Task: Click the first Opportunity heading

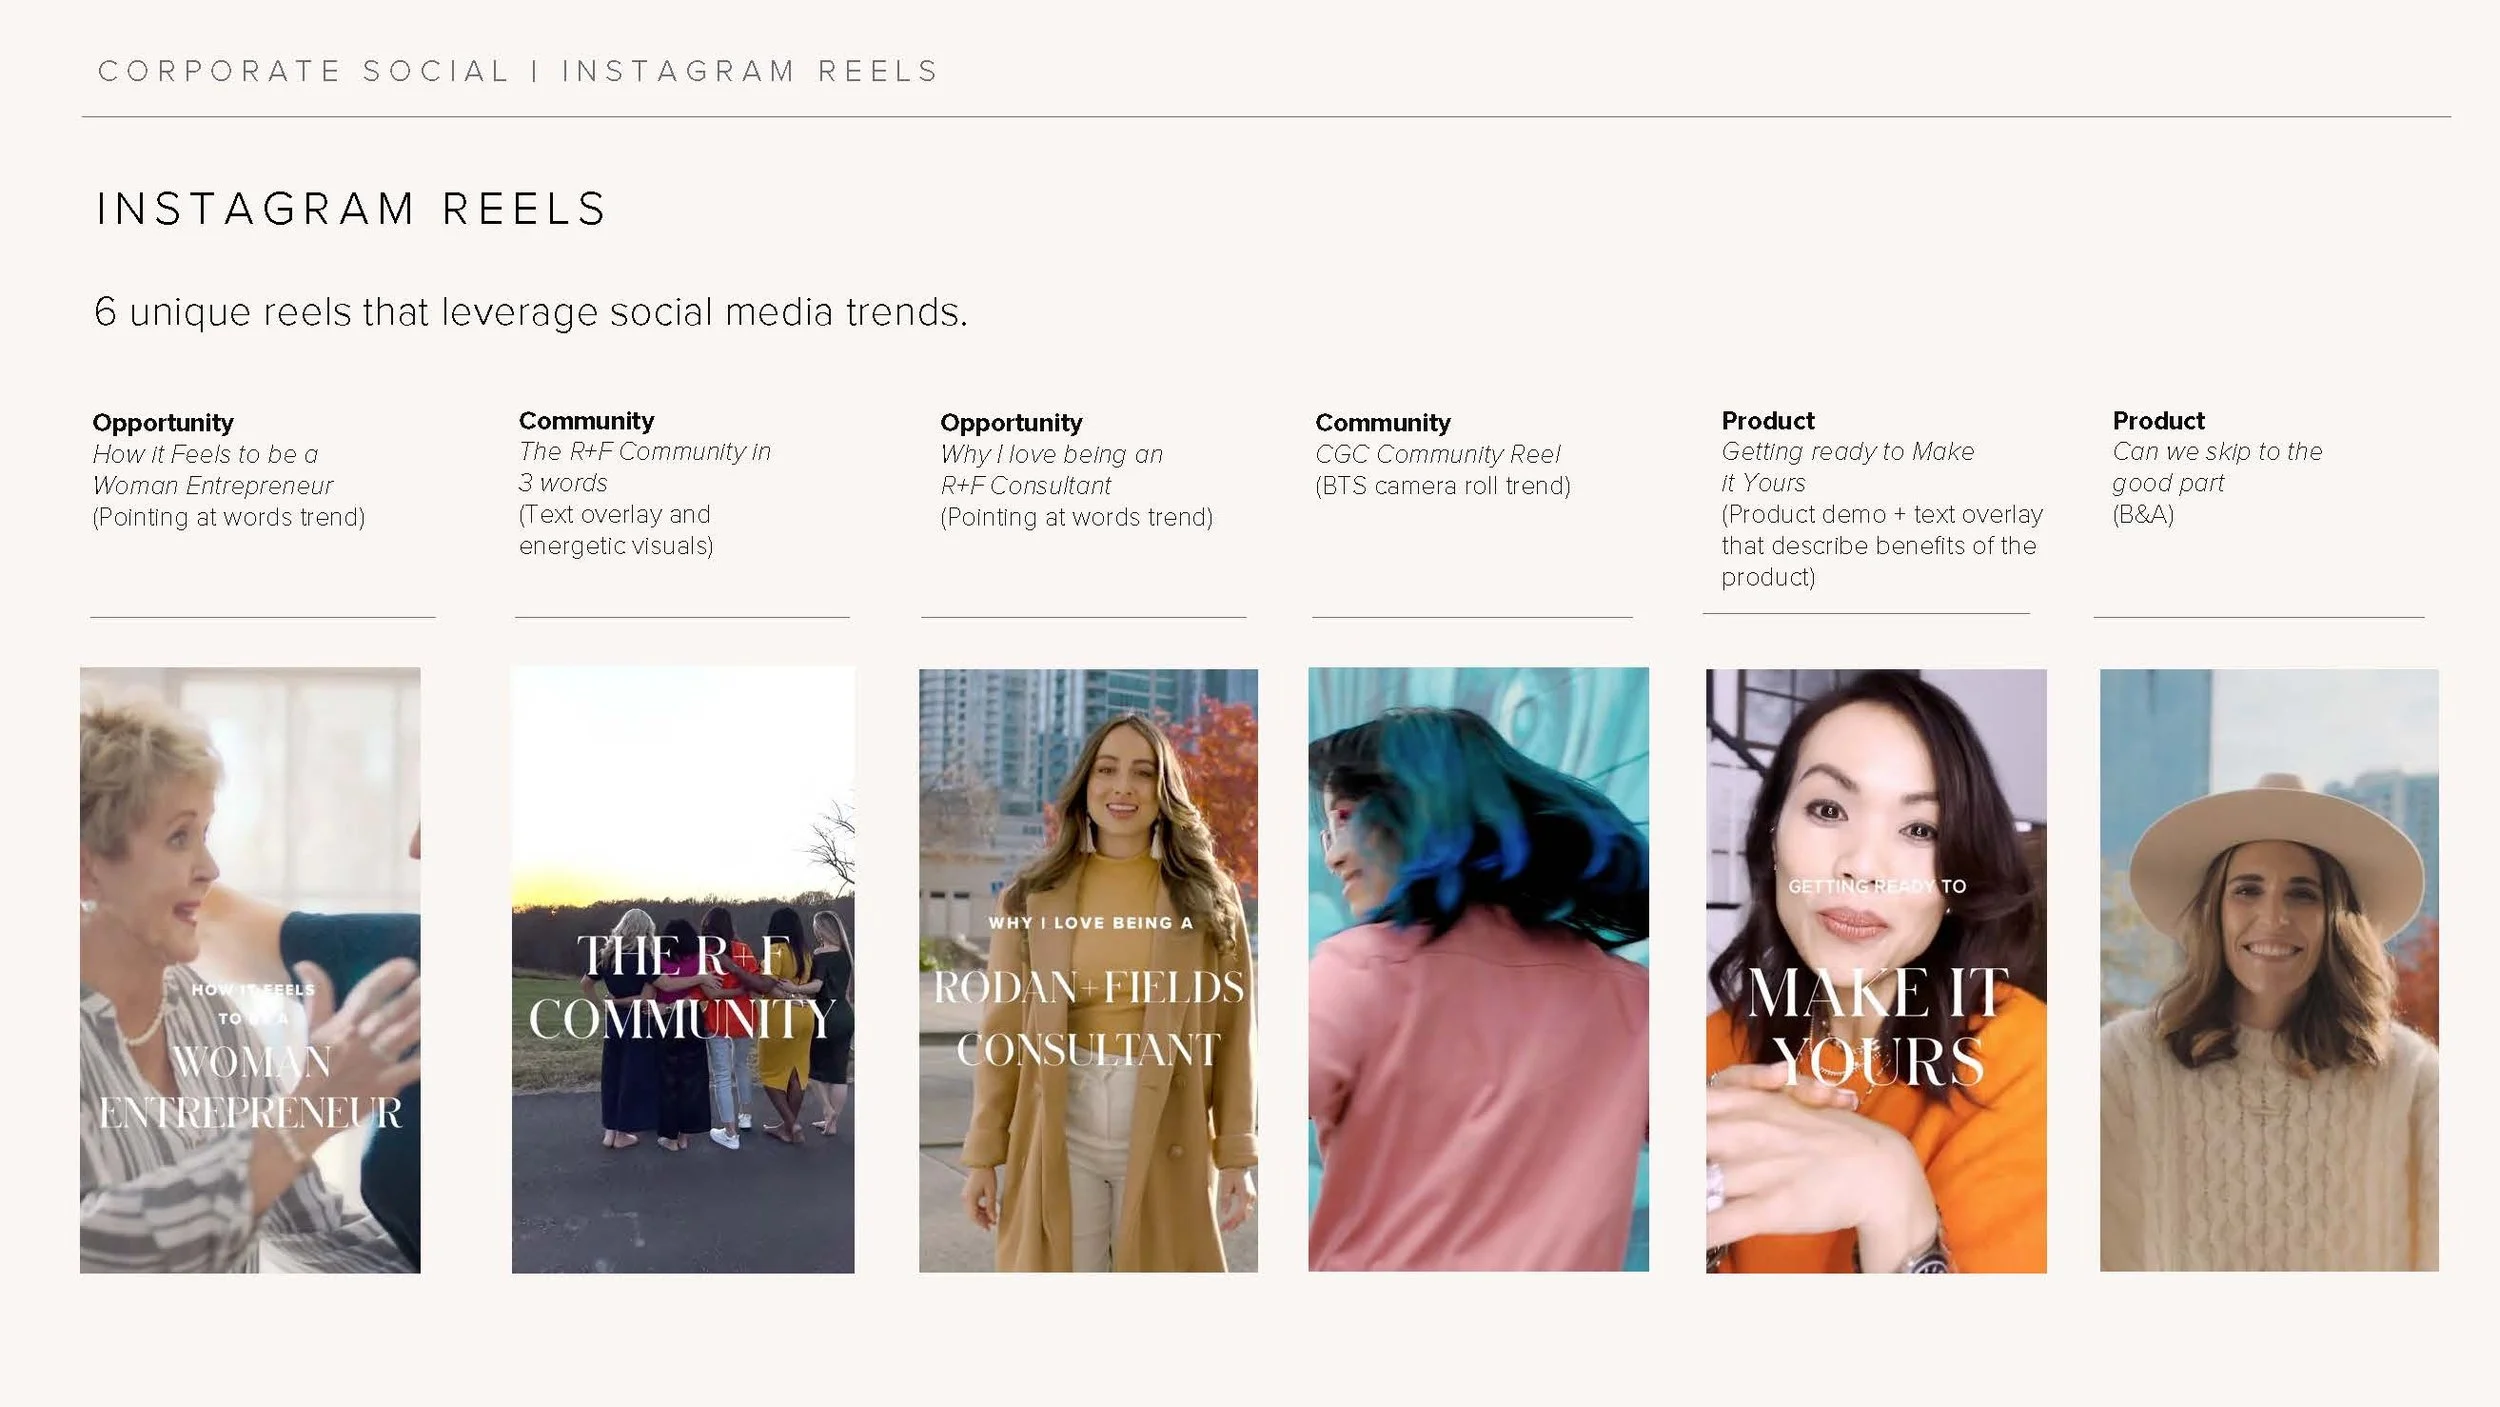Action: pos(163,423)
